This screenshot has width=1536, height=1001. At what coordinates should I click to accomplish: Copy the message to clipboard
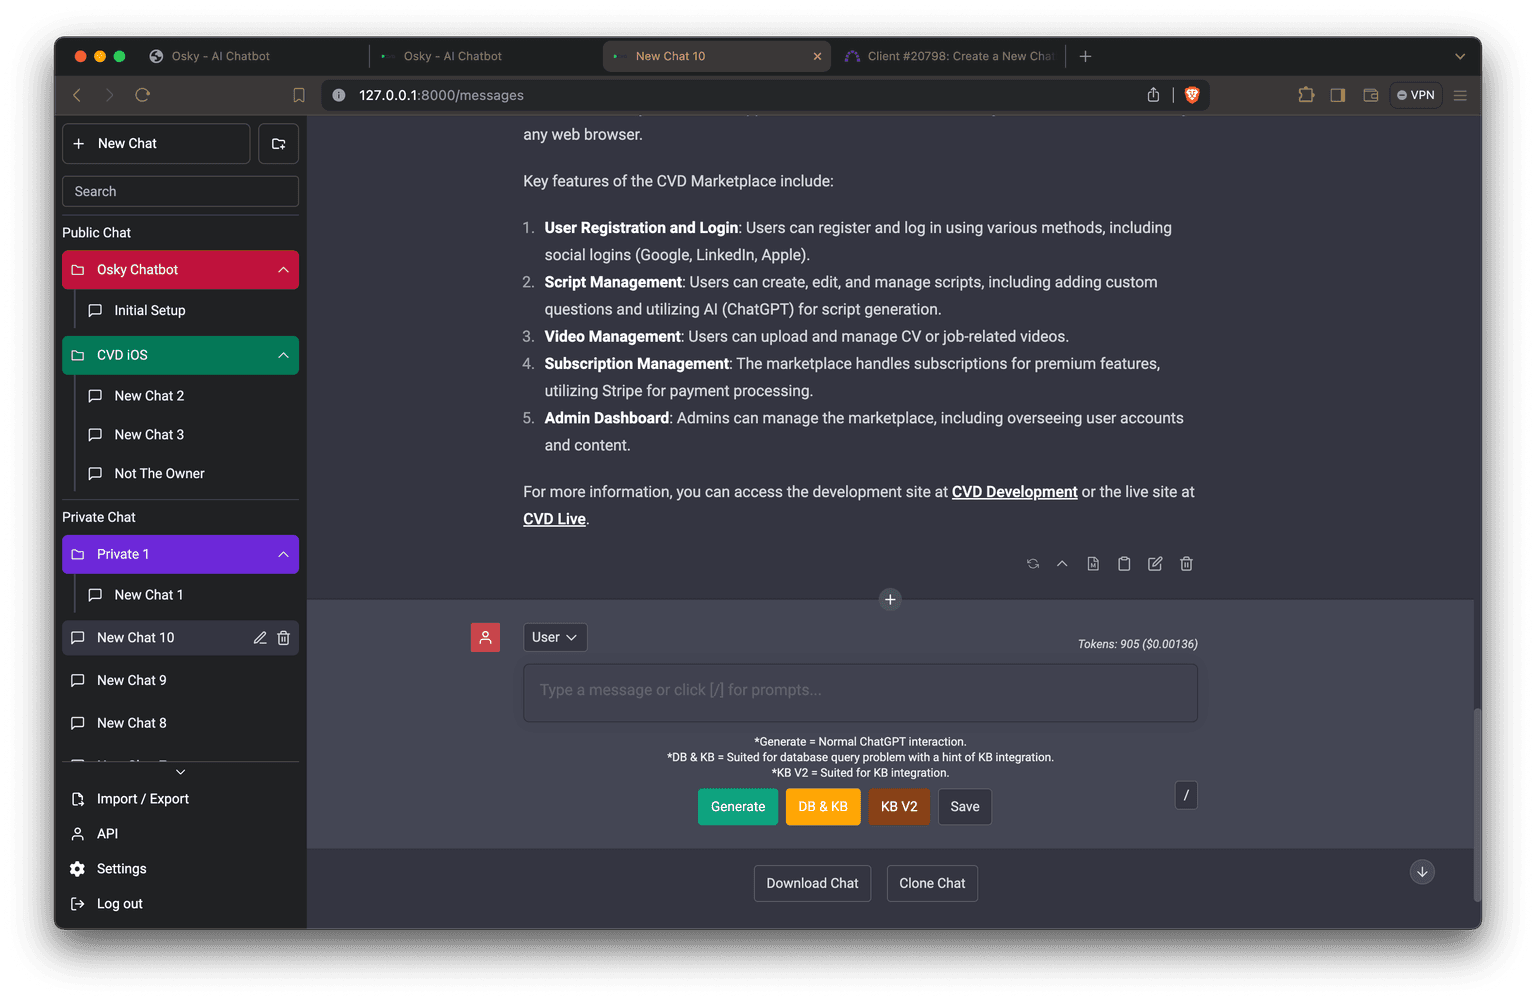1124,563
